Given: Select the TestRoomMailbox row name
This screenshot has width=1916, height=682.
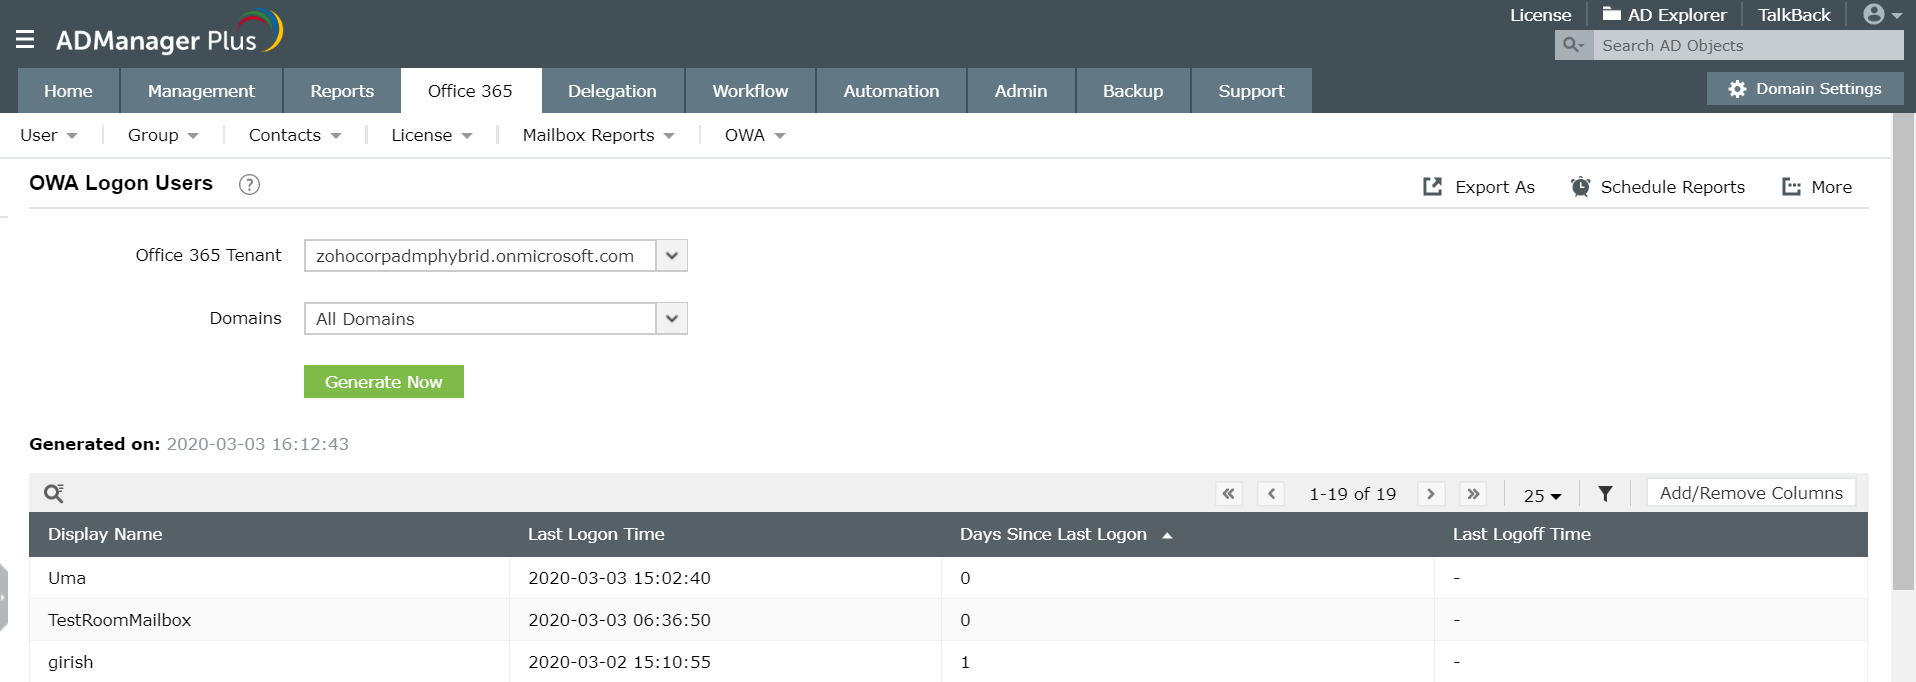Looking at the screenshot, I should tap(119, 620).
